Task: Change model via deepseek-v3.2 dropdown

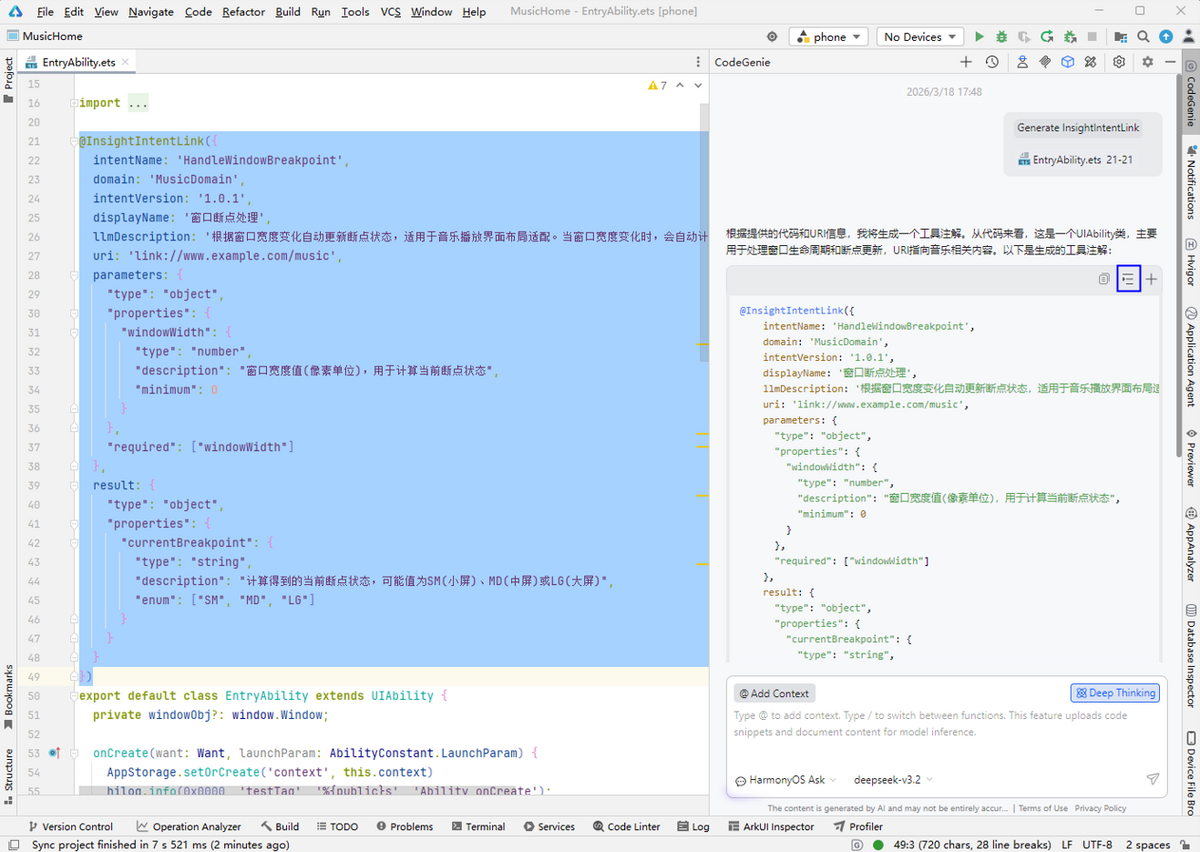Action: tap(894, 780)
